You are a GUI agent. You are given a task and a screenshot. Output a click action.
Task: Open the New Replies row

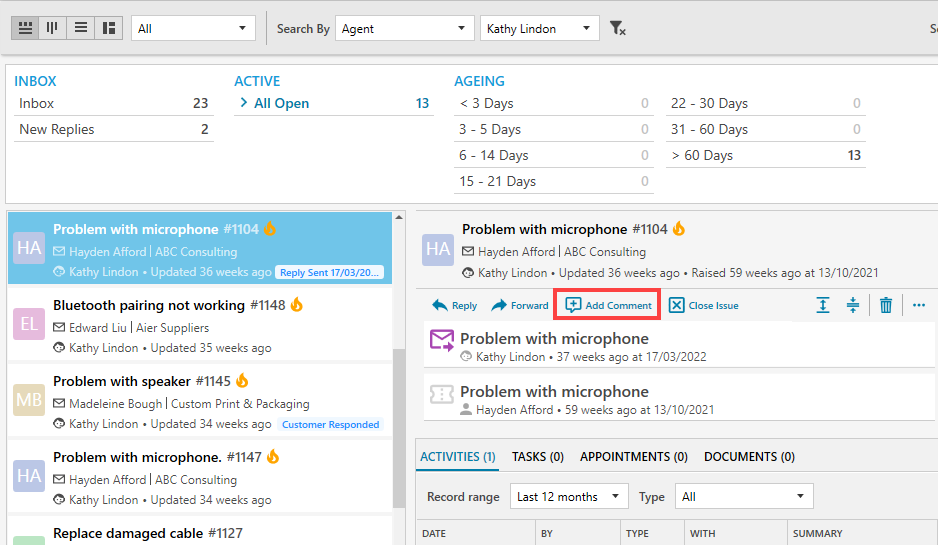tap(114, 129)
